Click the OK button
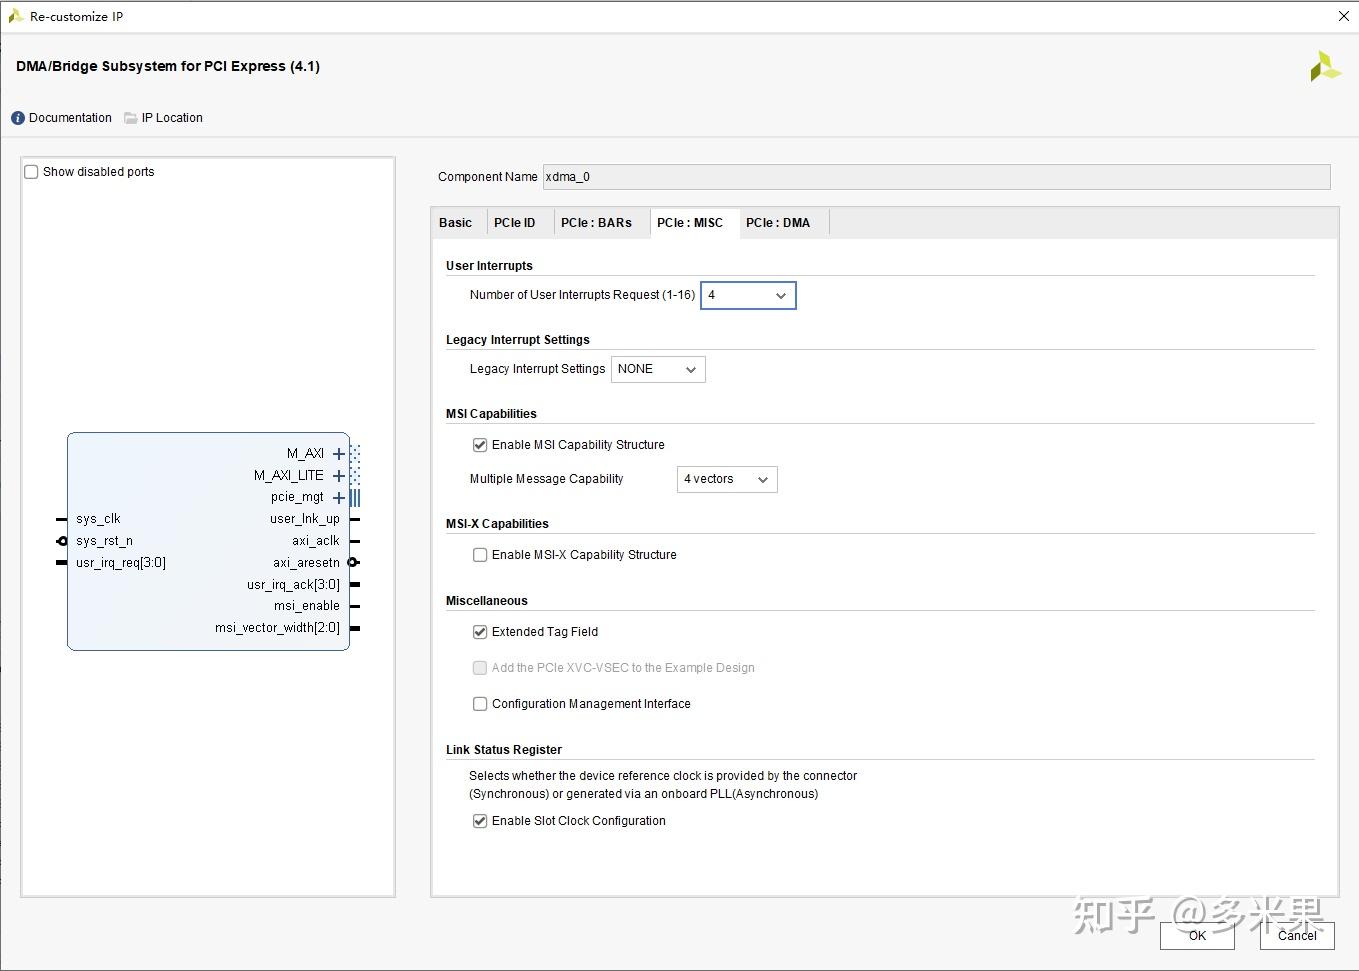The height and width of the screenshot is (971, 1359). tap(1197, 936)
